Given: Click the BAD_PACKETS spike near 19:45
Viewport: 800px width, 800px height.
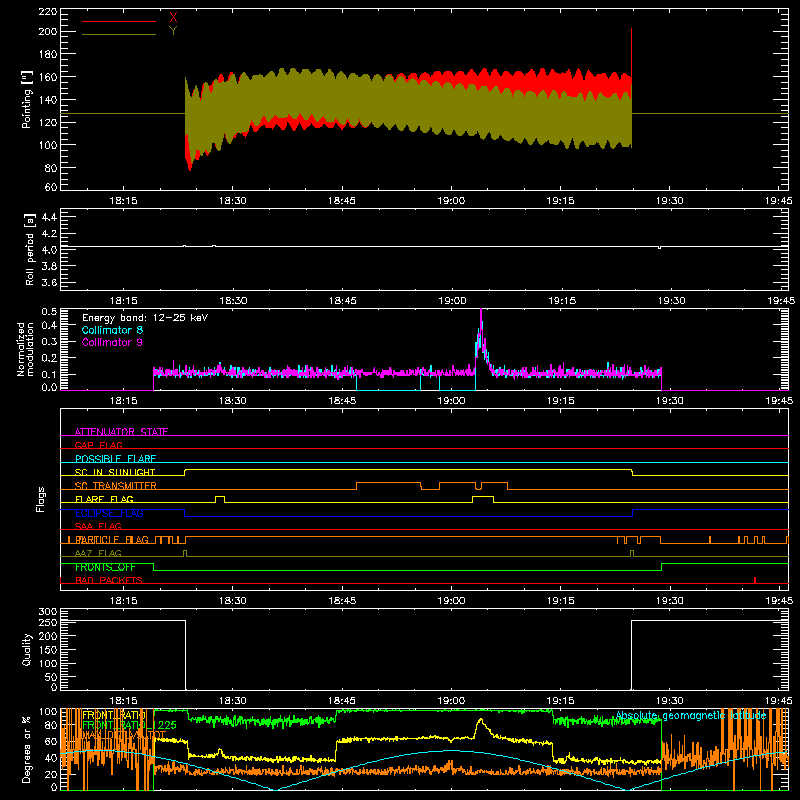Looking at the screenshot, I should click(x=755, y=580).
